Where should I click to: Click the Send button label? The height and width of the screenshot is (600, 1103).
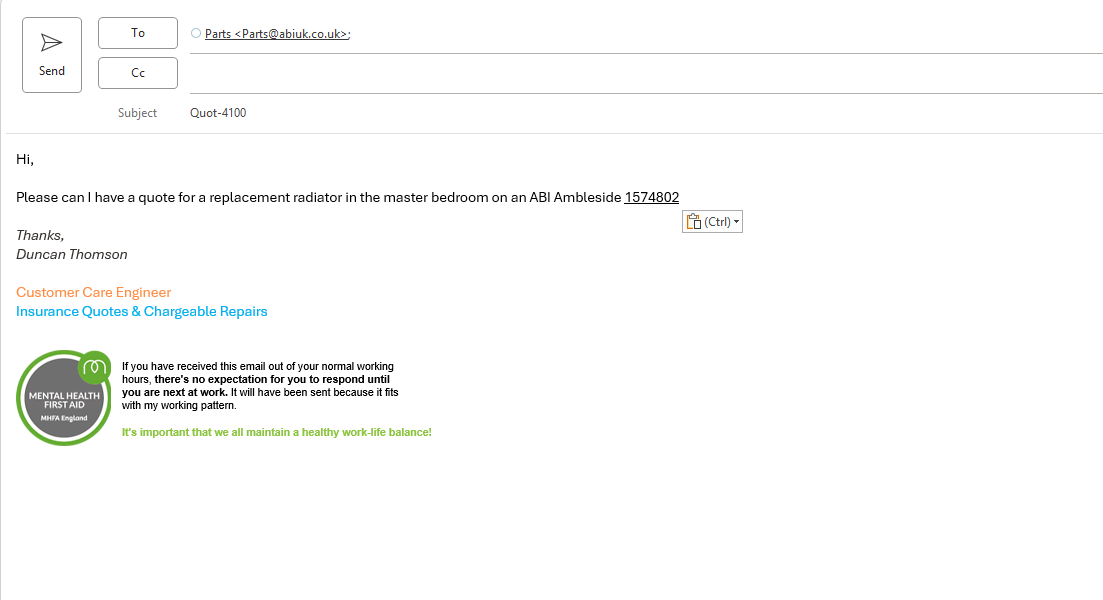pyautogui.click(x=52, y=71)
